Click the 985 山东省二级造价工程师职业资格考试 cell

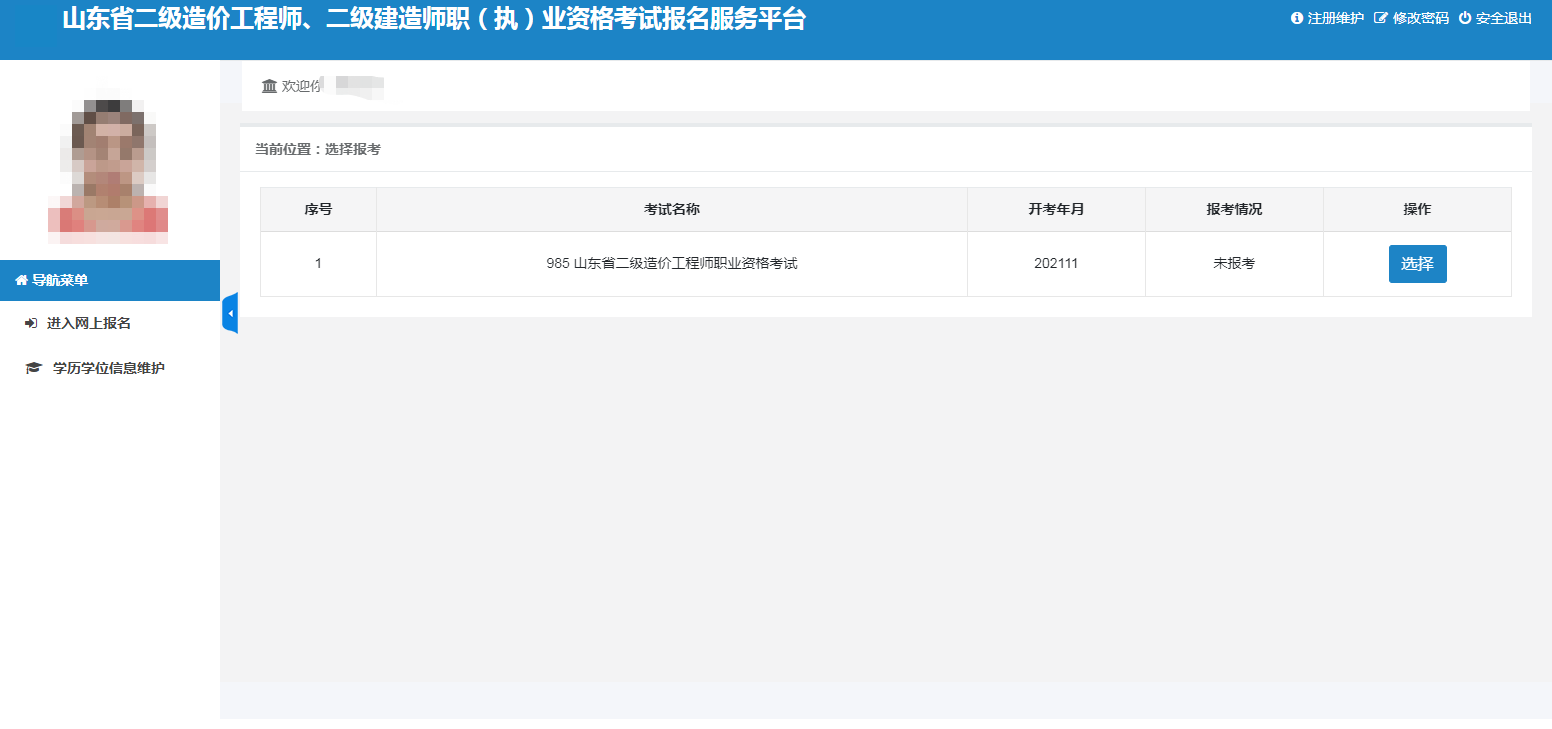[x=671, y=264]
